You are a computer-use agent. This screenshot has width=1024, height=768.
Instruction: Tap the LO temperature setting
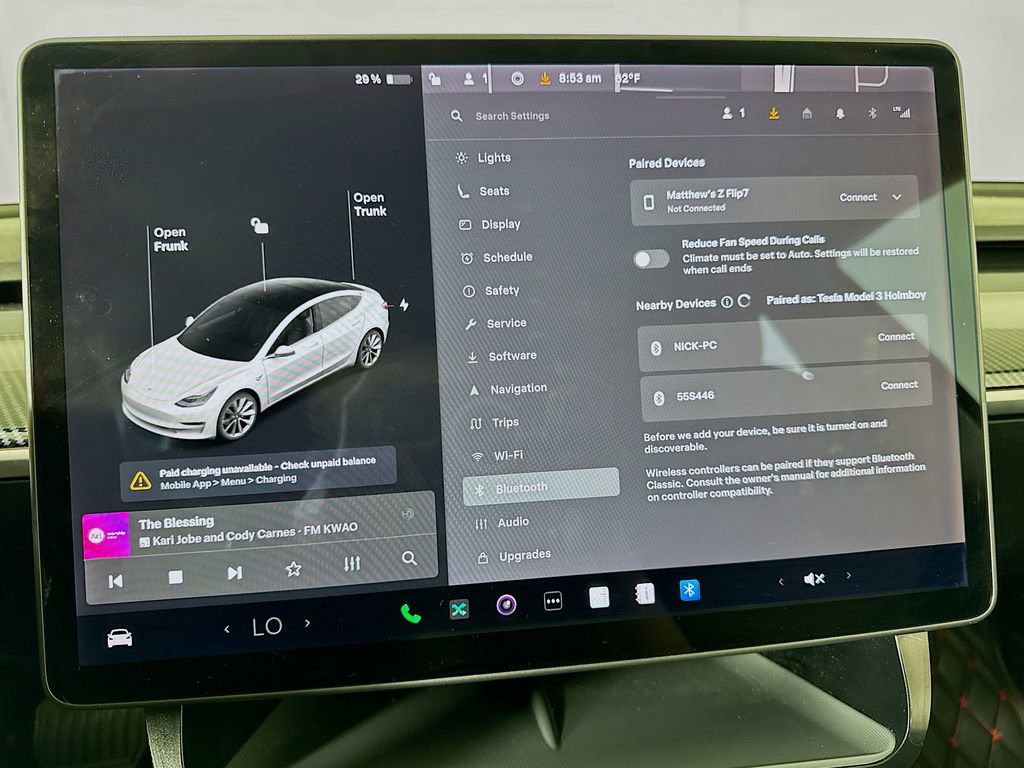[267, 627]
